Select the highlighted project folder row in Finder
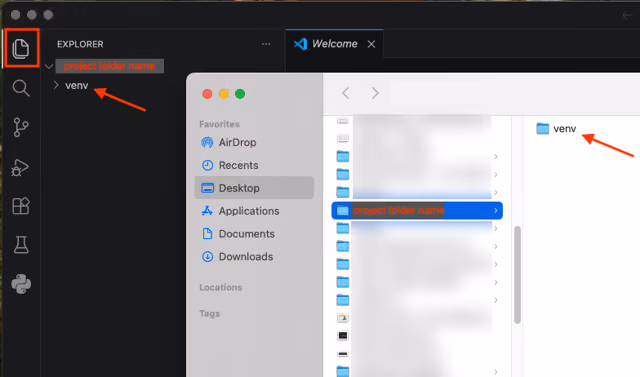This screenshot has height=377, width=640. click(x=417, y=211)
